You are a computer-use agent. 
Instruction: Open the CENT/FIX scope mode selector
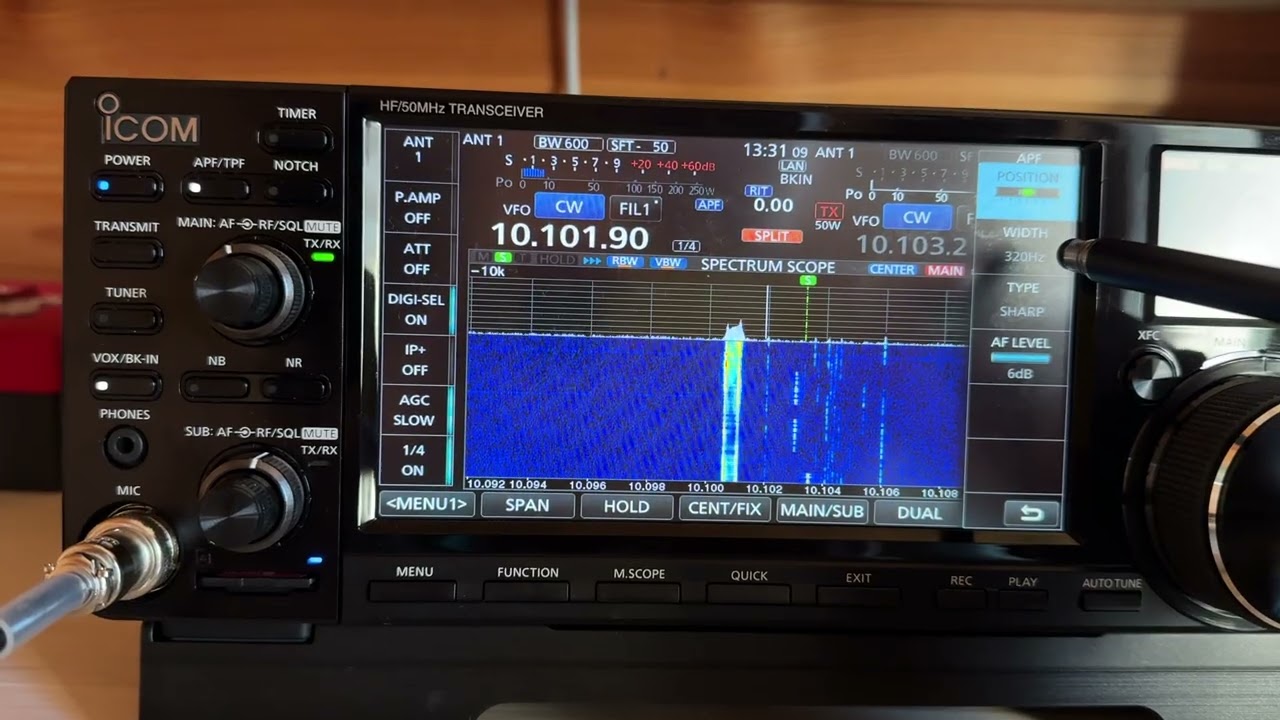tap(724, 509)
